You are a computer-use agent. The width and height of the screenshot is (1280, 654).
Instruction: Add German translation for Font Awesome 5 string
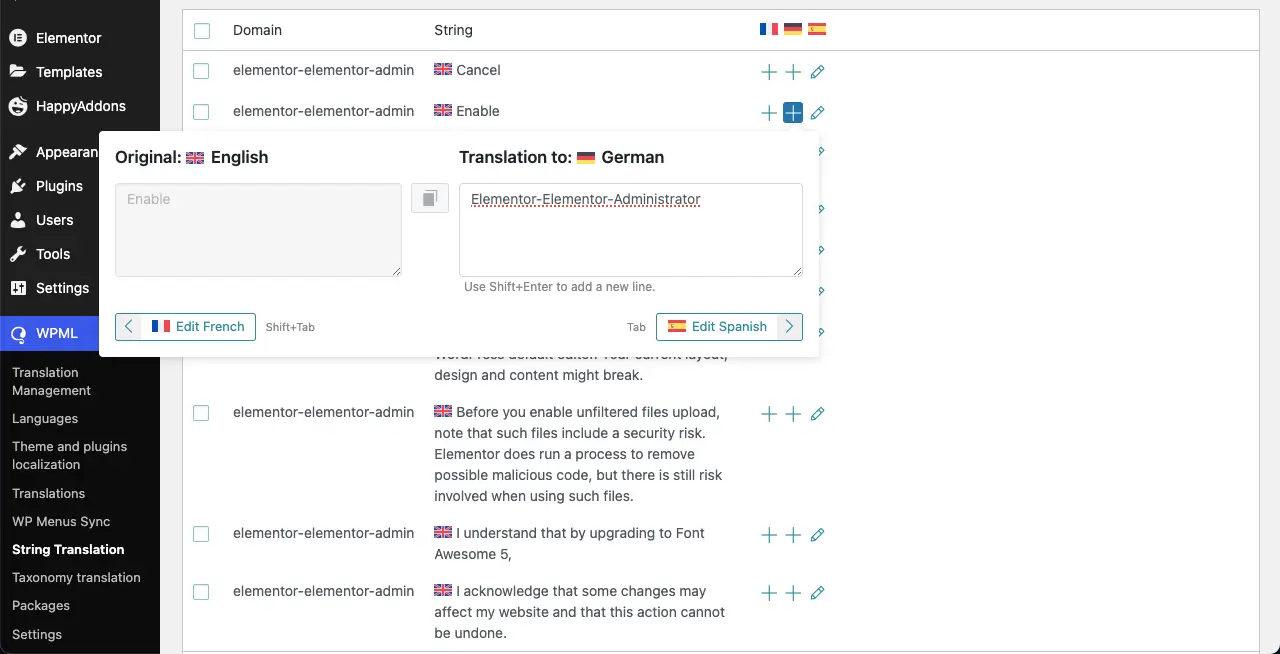coord(793,535)
